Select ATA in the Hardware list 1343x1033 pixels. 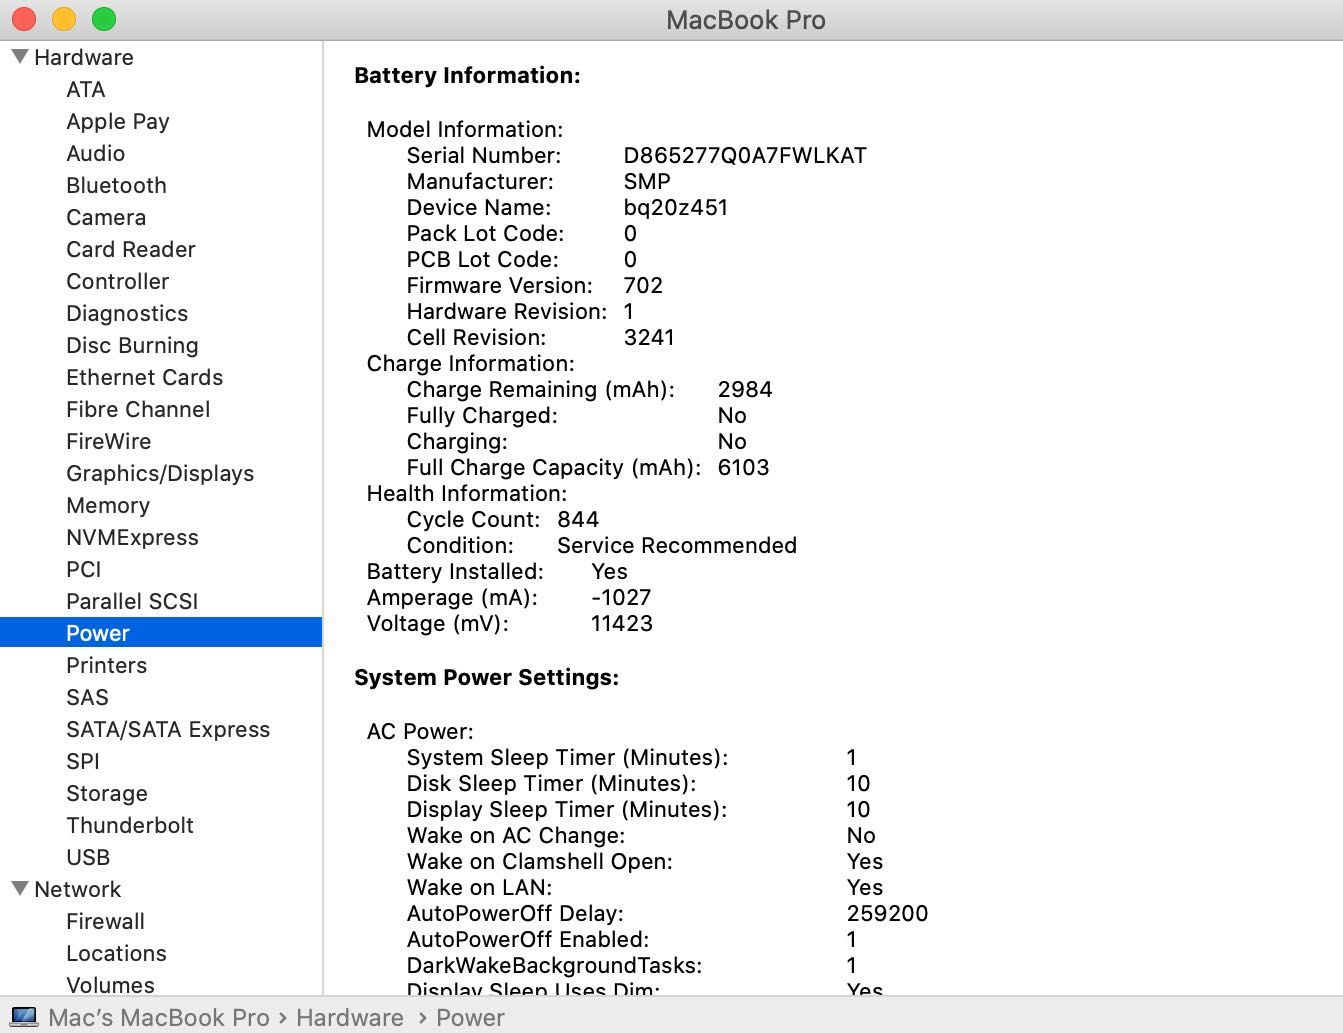85,89
